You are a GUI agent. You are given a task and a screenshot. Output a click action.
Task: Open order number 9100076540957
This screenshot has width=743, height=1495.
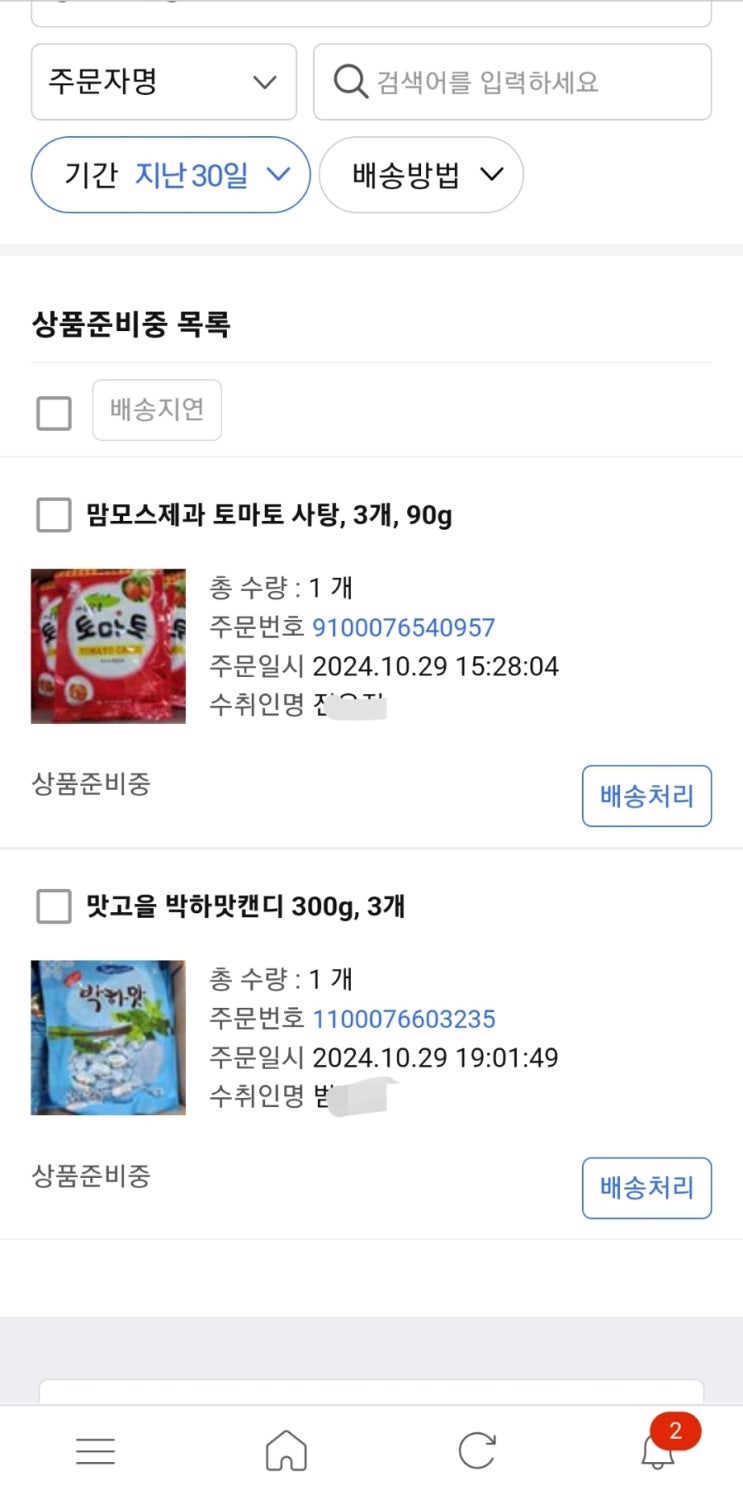tap(404, 628)
